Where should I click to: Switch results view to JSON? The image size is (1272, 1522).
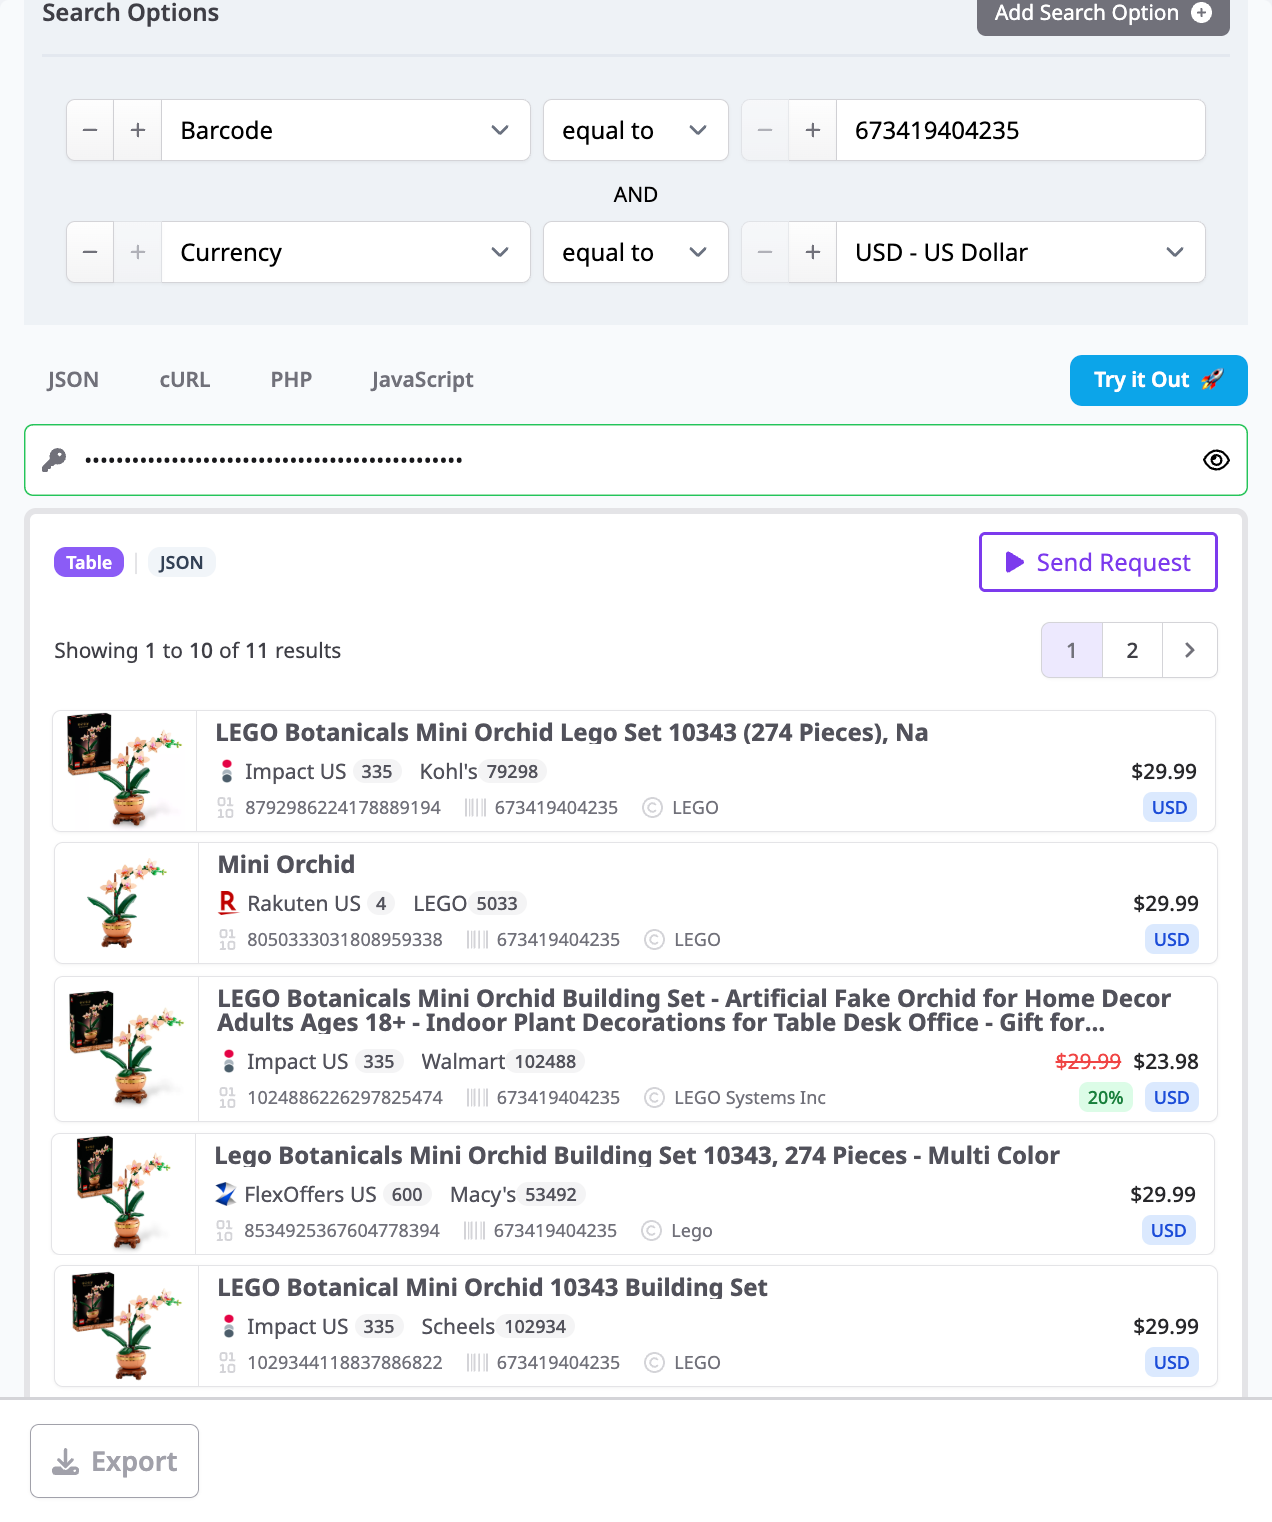(181, 562)
